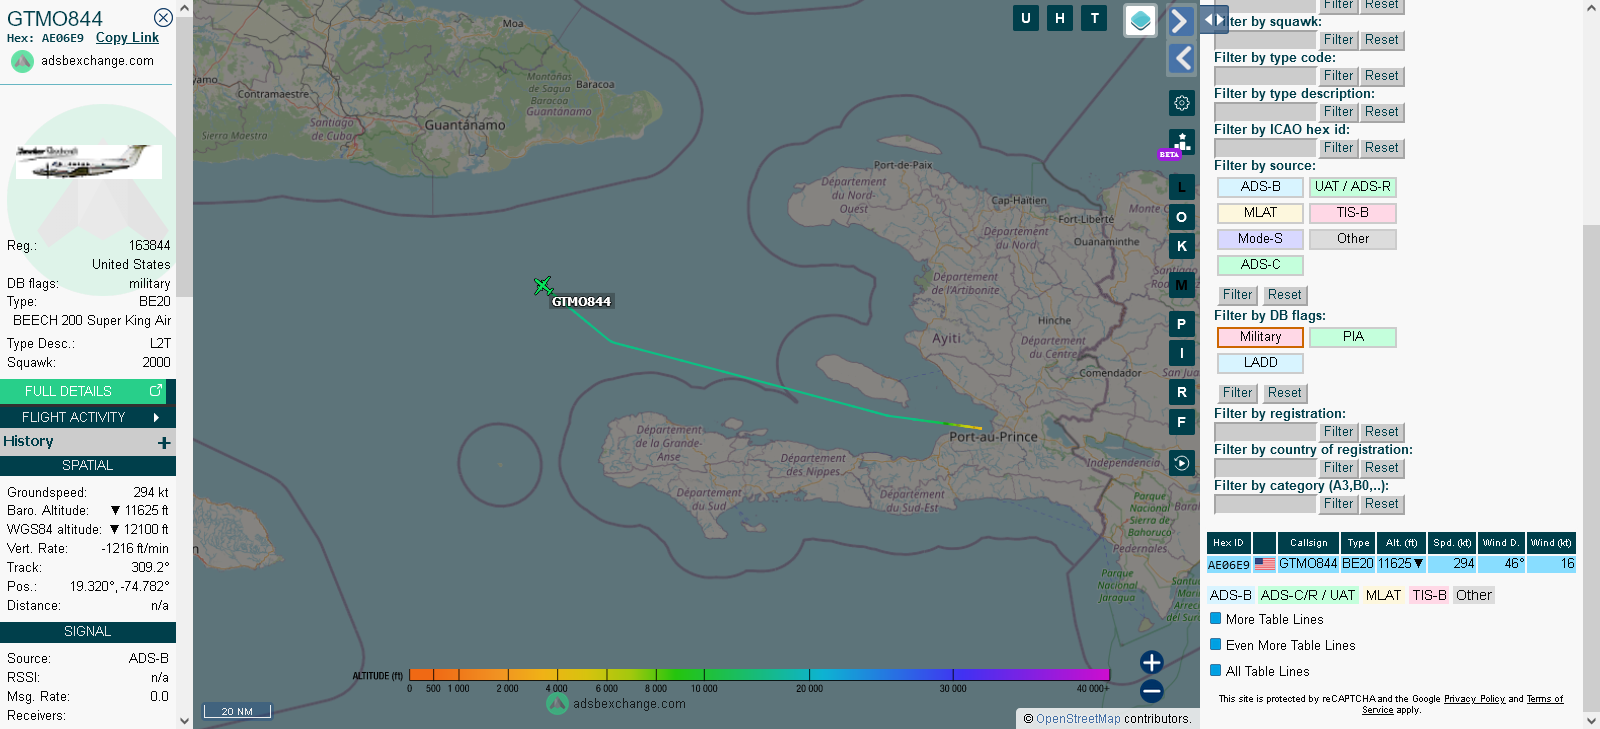Zoom in with the plus button
The image size is (1600, 729).
click(x=1152, y=662)
